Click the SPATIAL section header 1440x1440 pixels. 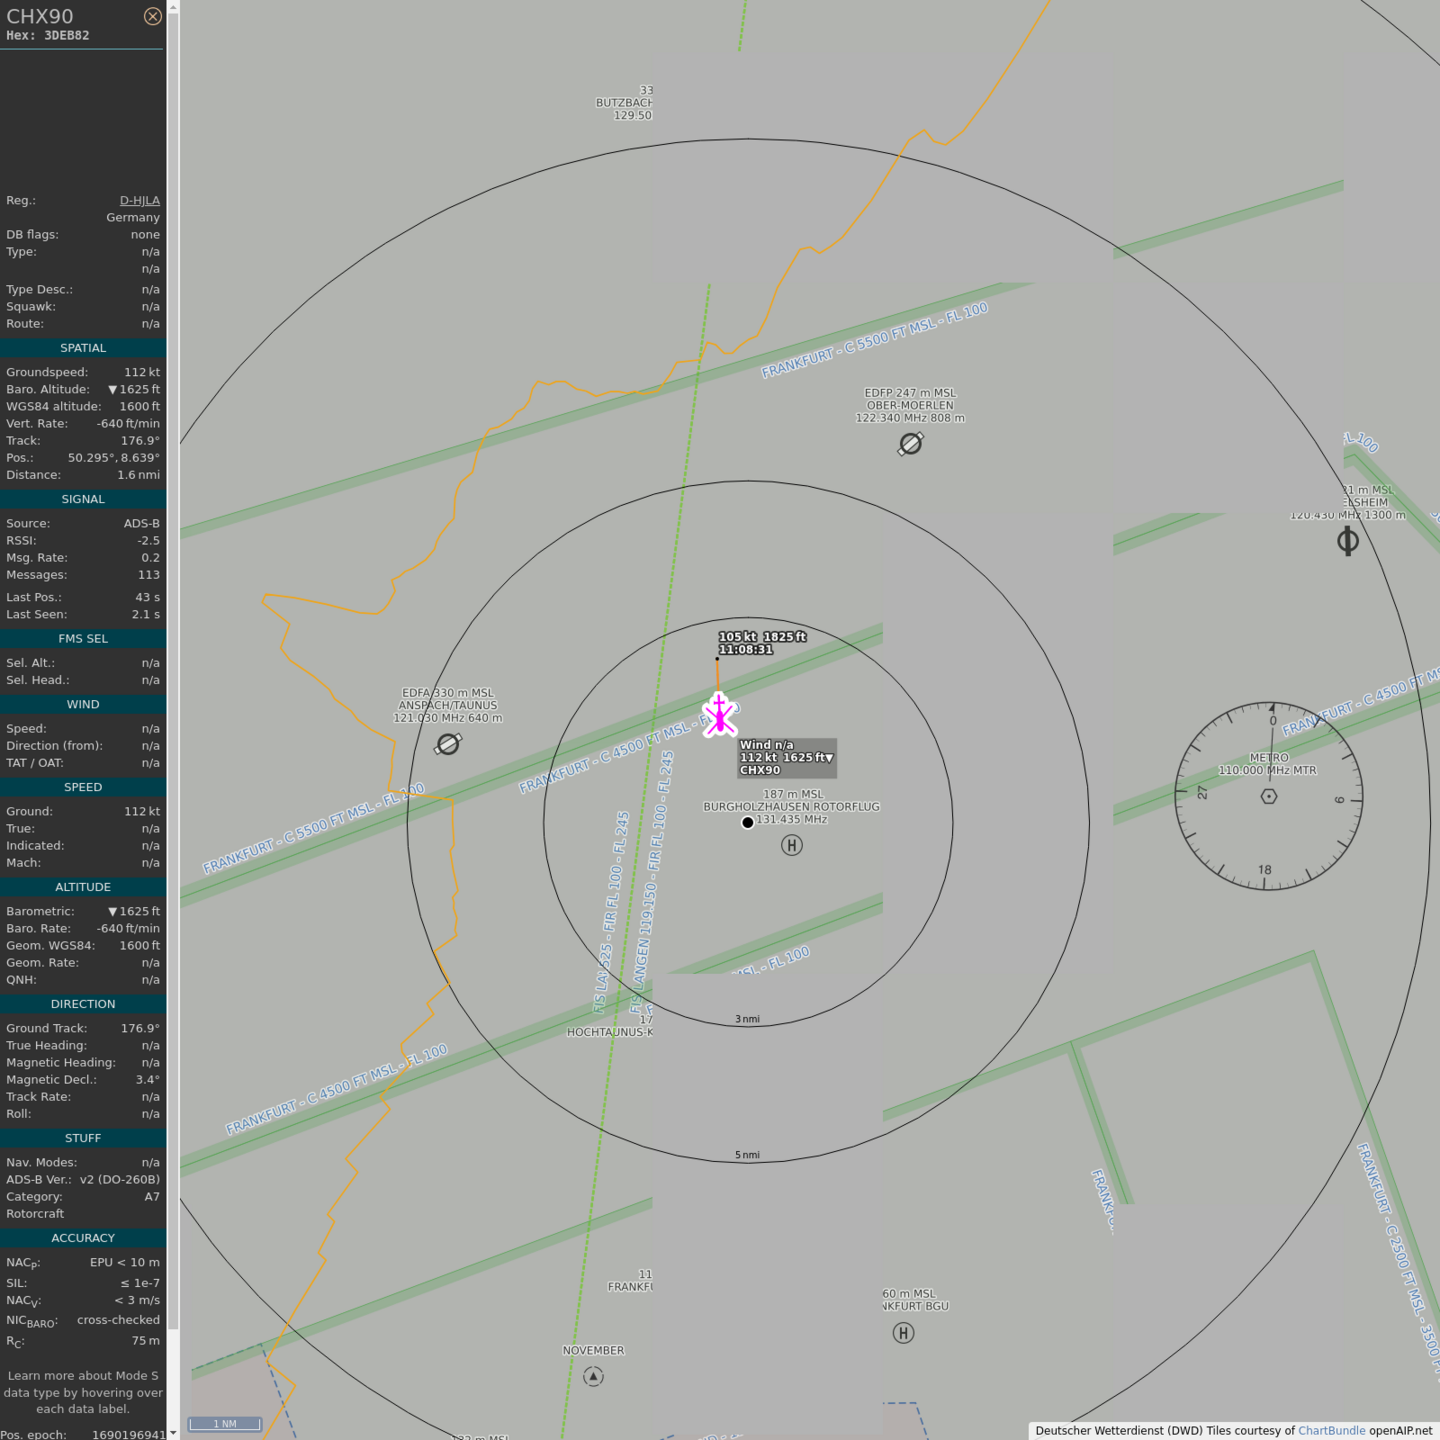[83, 348]
